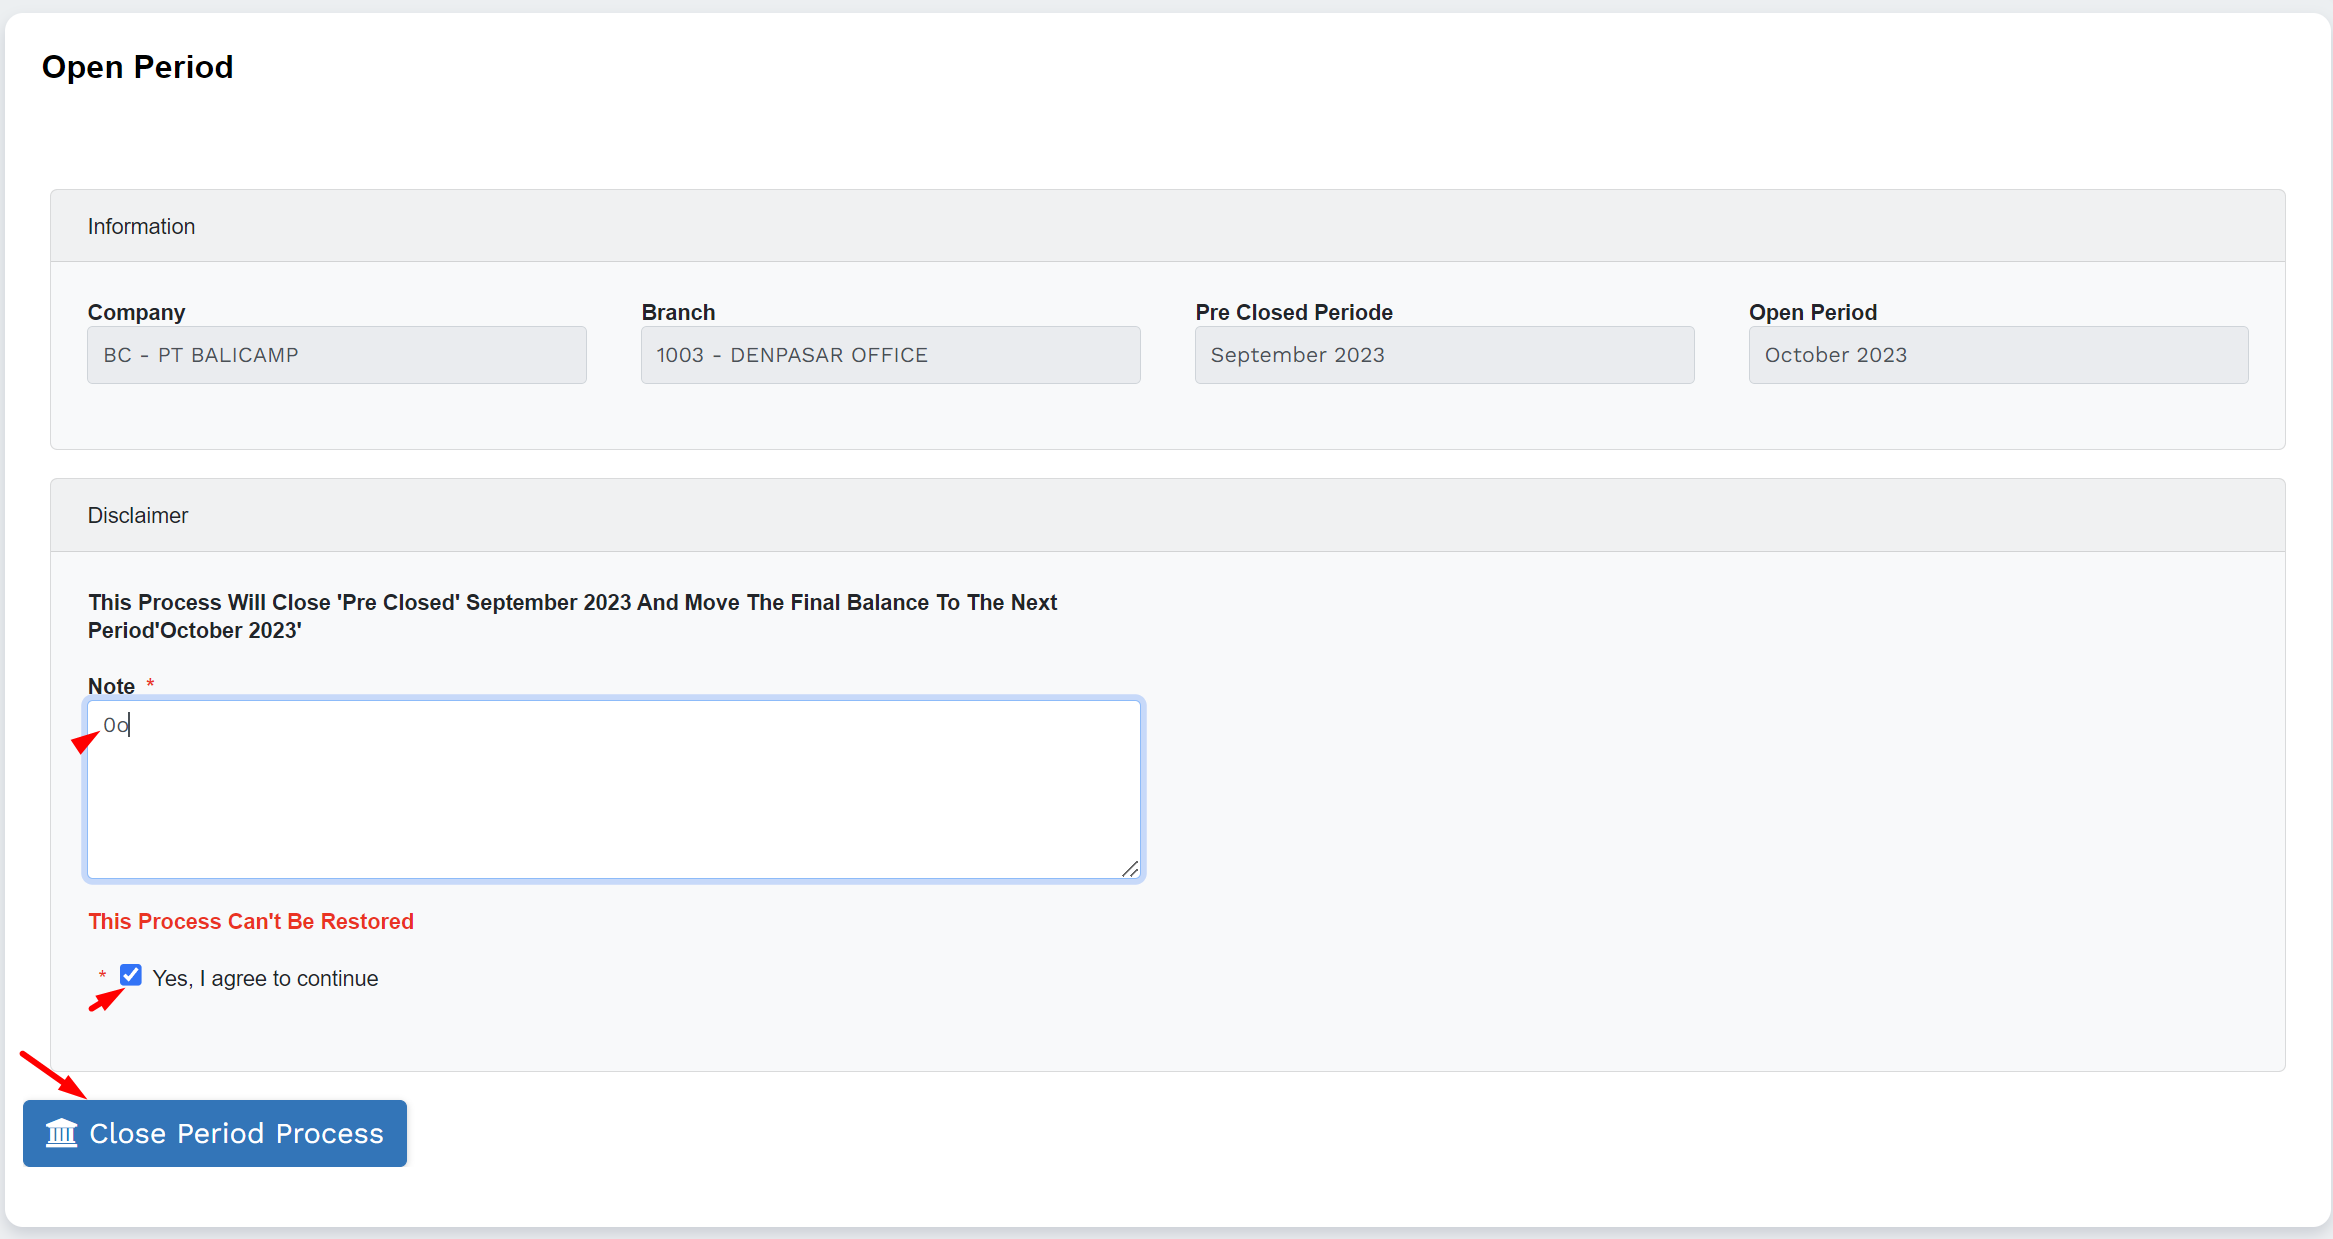Select the Open Period October 2023 field
The height and width of the screenshot is (1239, 2333).
(1997, 355)
